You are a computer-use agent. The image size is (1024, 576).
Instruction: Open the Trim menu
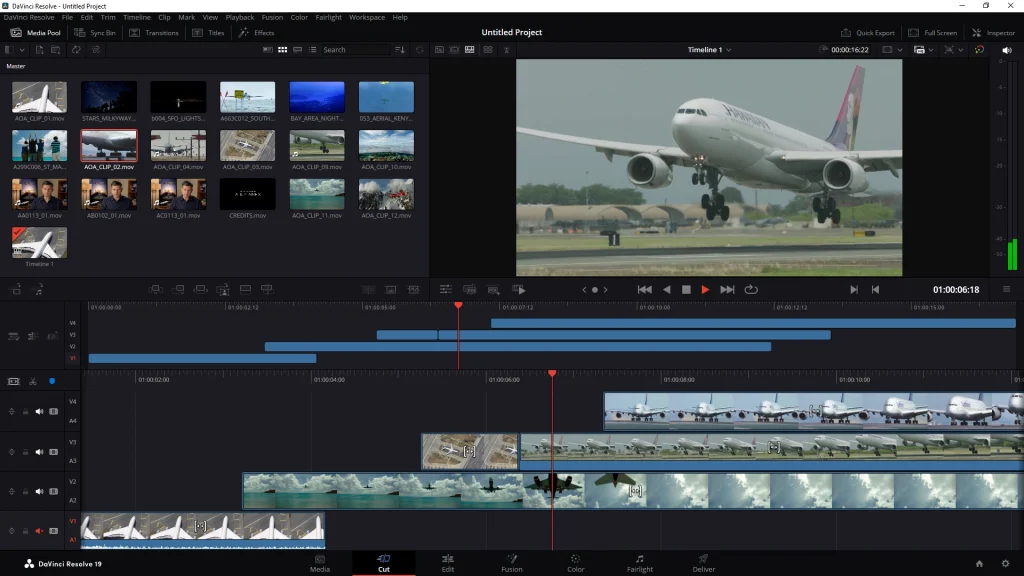(x=108, y=17)
